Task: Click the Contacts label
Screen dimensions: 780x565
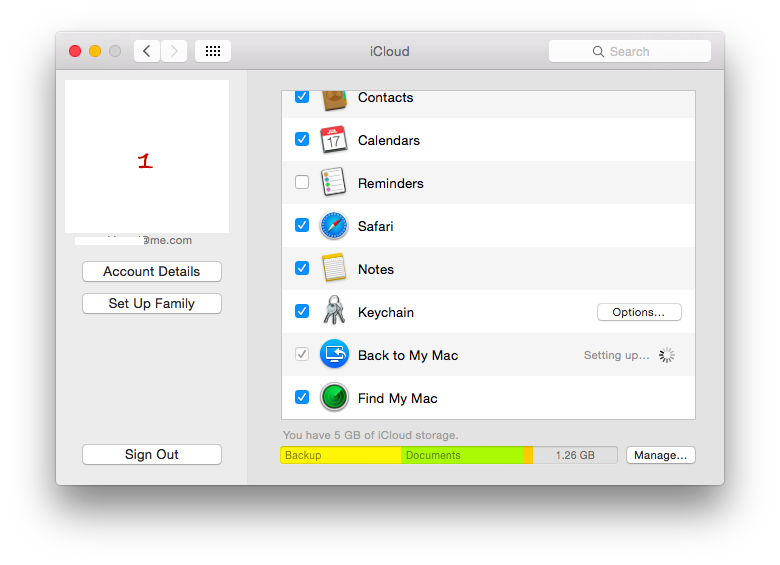Action: 386,97
